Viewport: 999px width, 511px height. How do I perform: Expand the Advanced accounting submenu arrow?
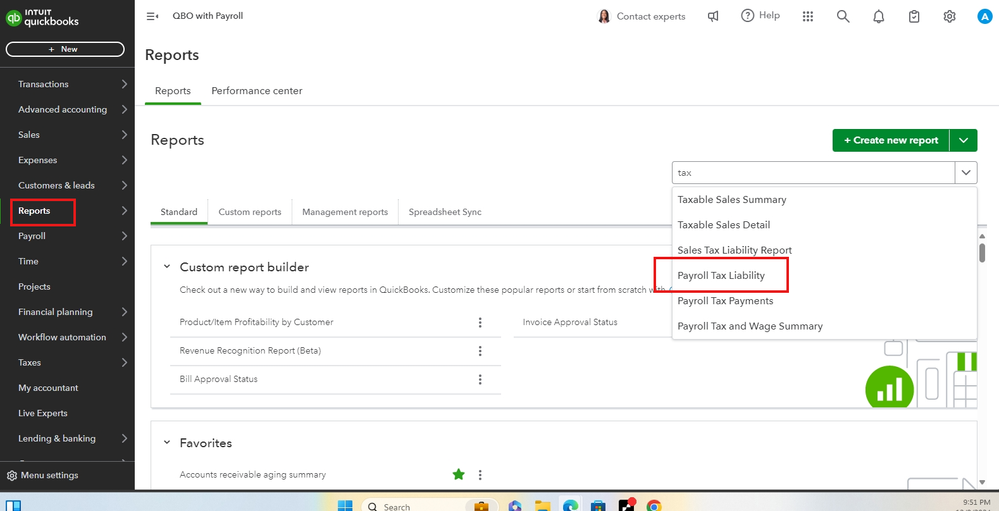[x=124, y=110]
